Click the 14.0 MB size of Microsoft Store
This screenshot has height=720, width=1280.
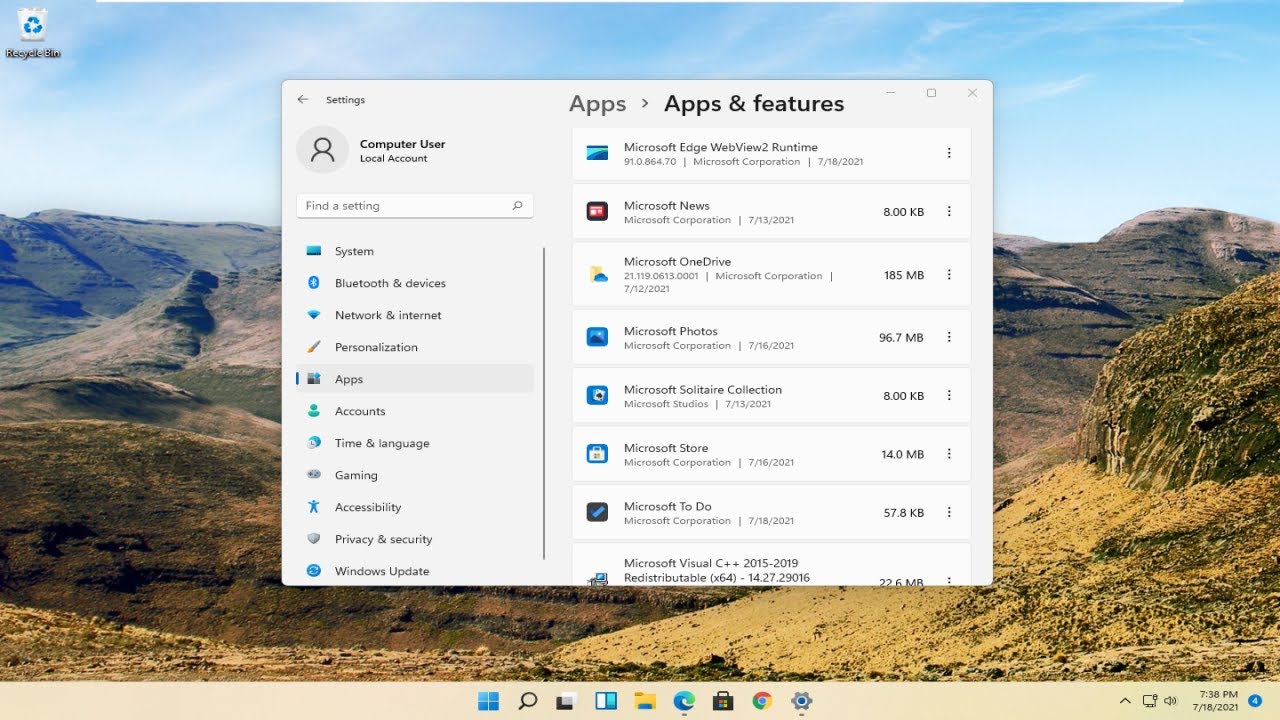click(903, 454)
